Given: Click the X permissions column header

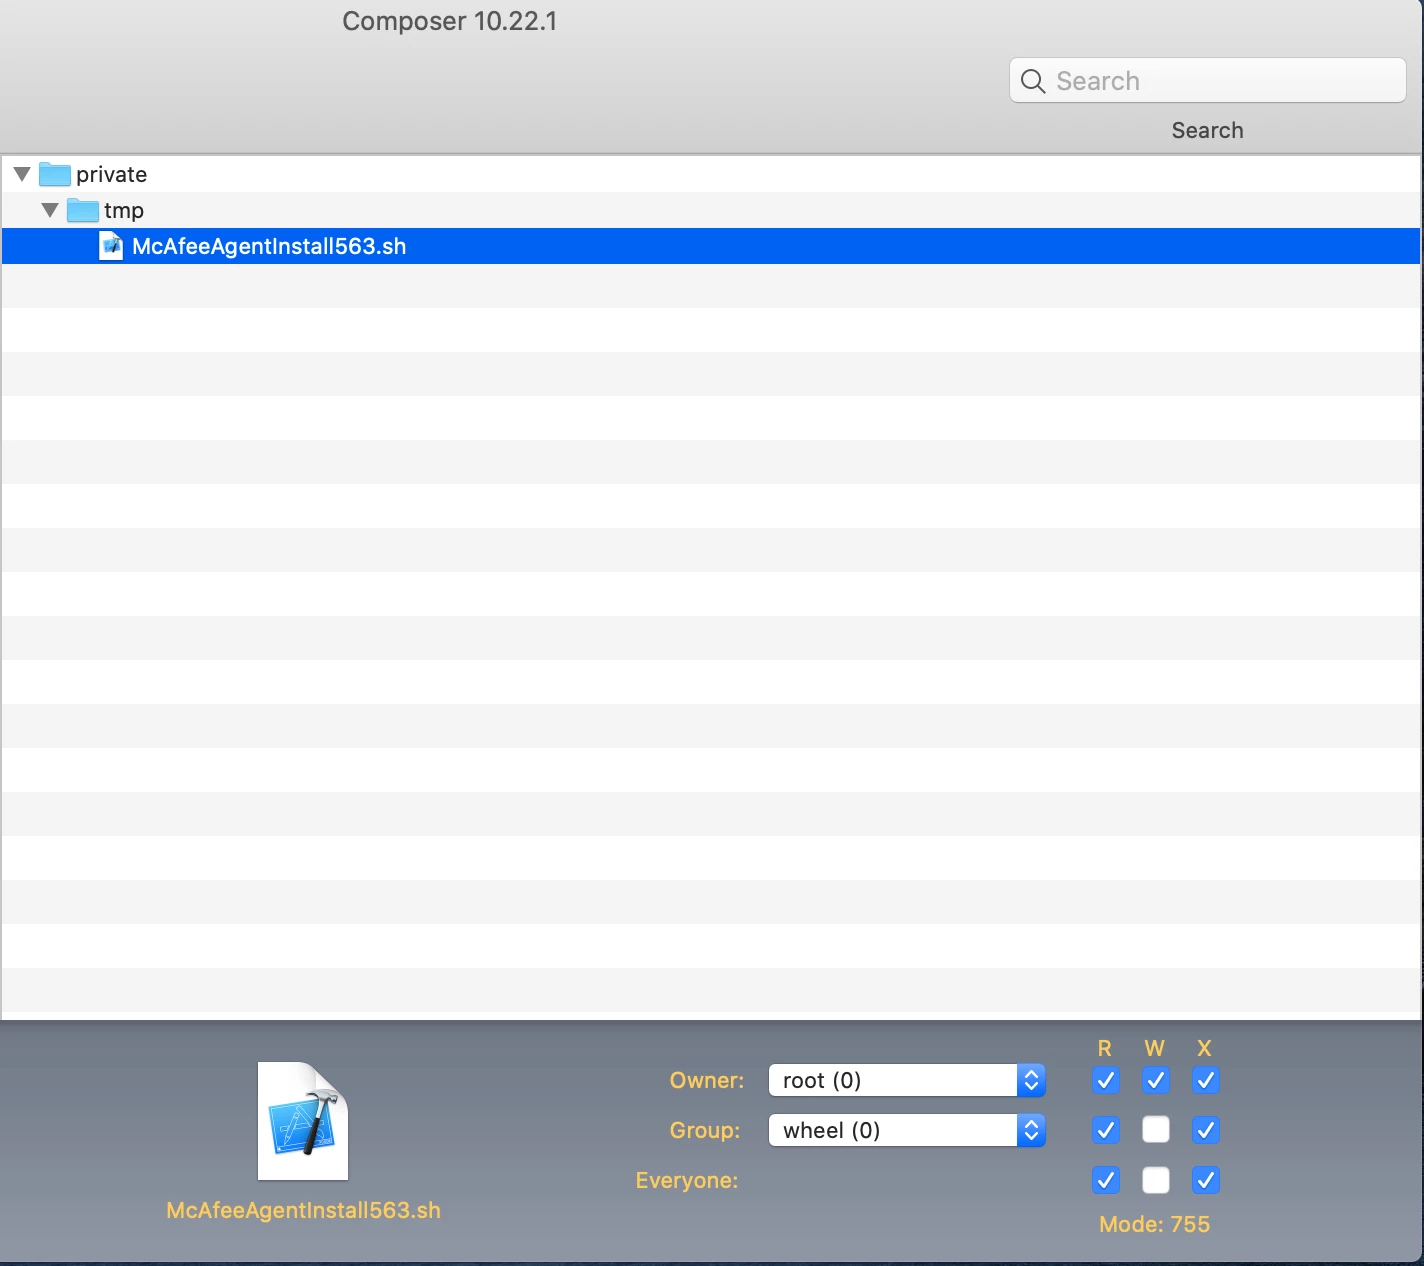Looking at the screenshot, I should tap(1205, 1048).
